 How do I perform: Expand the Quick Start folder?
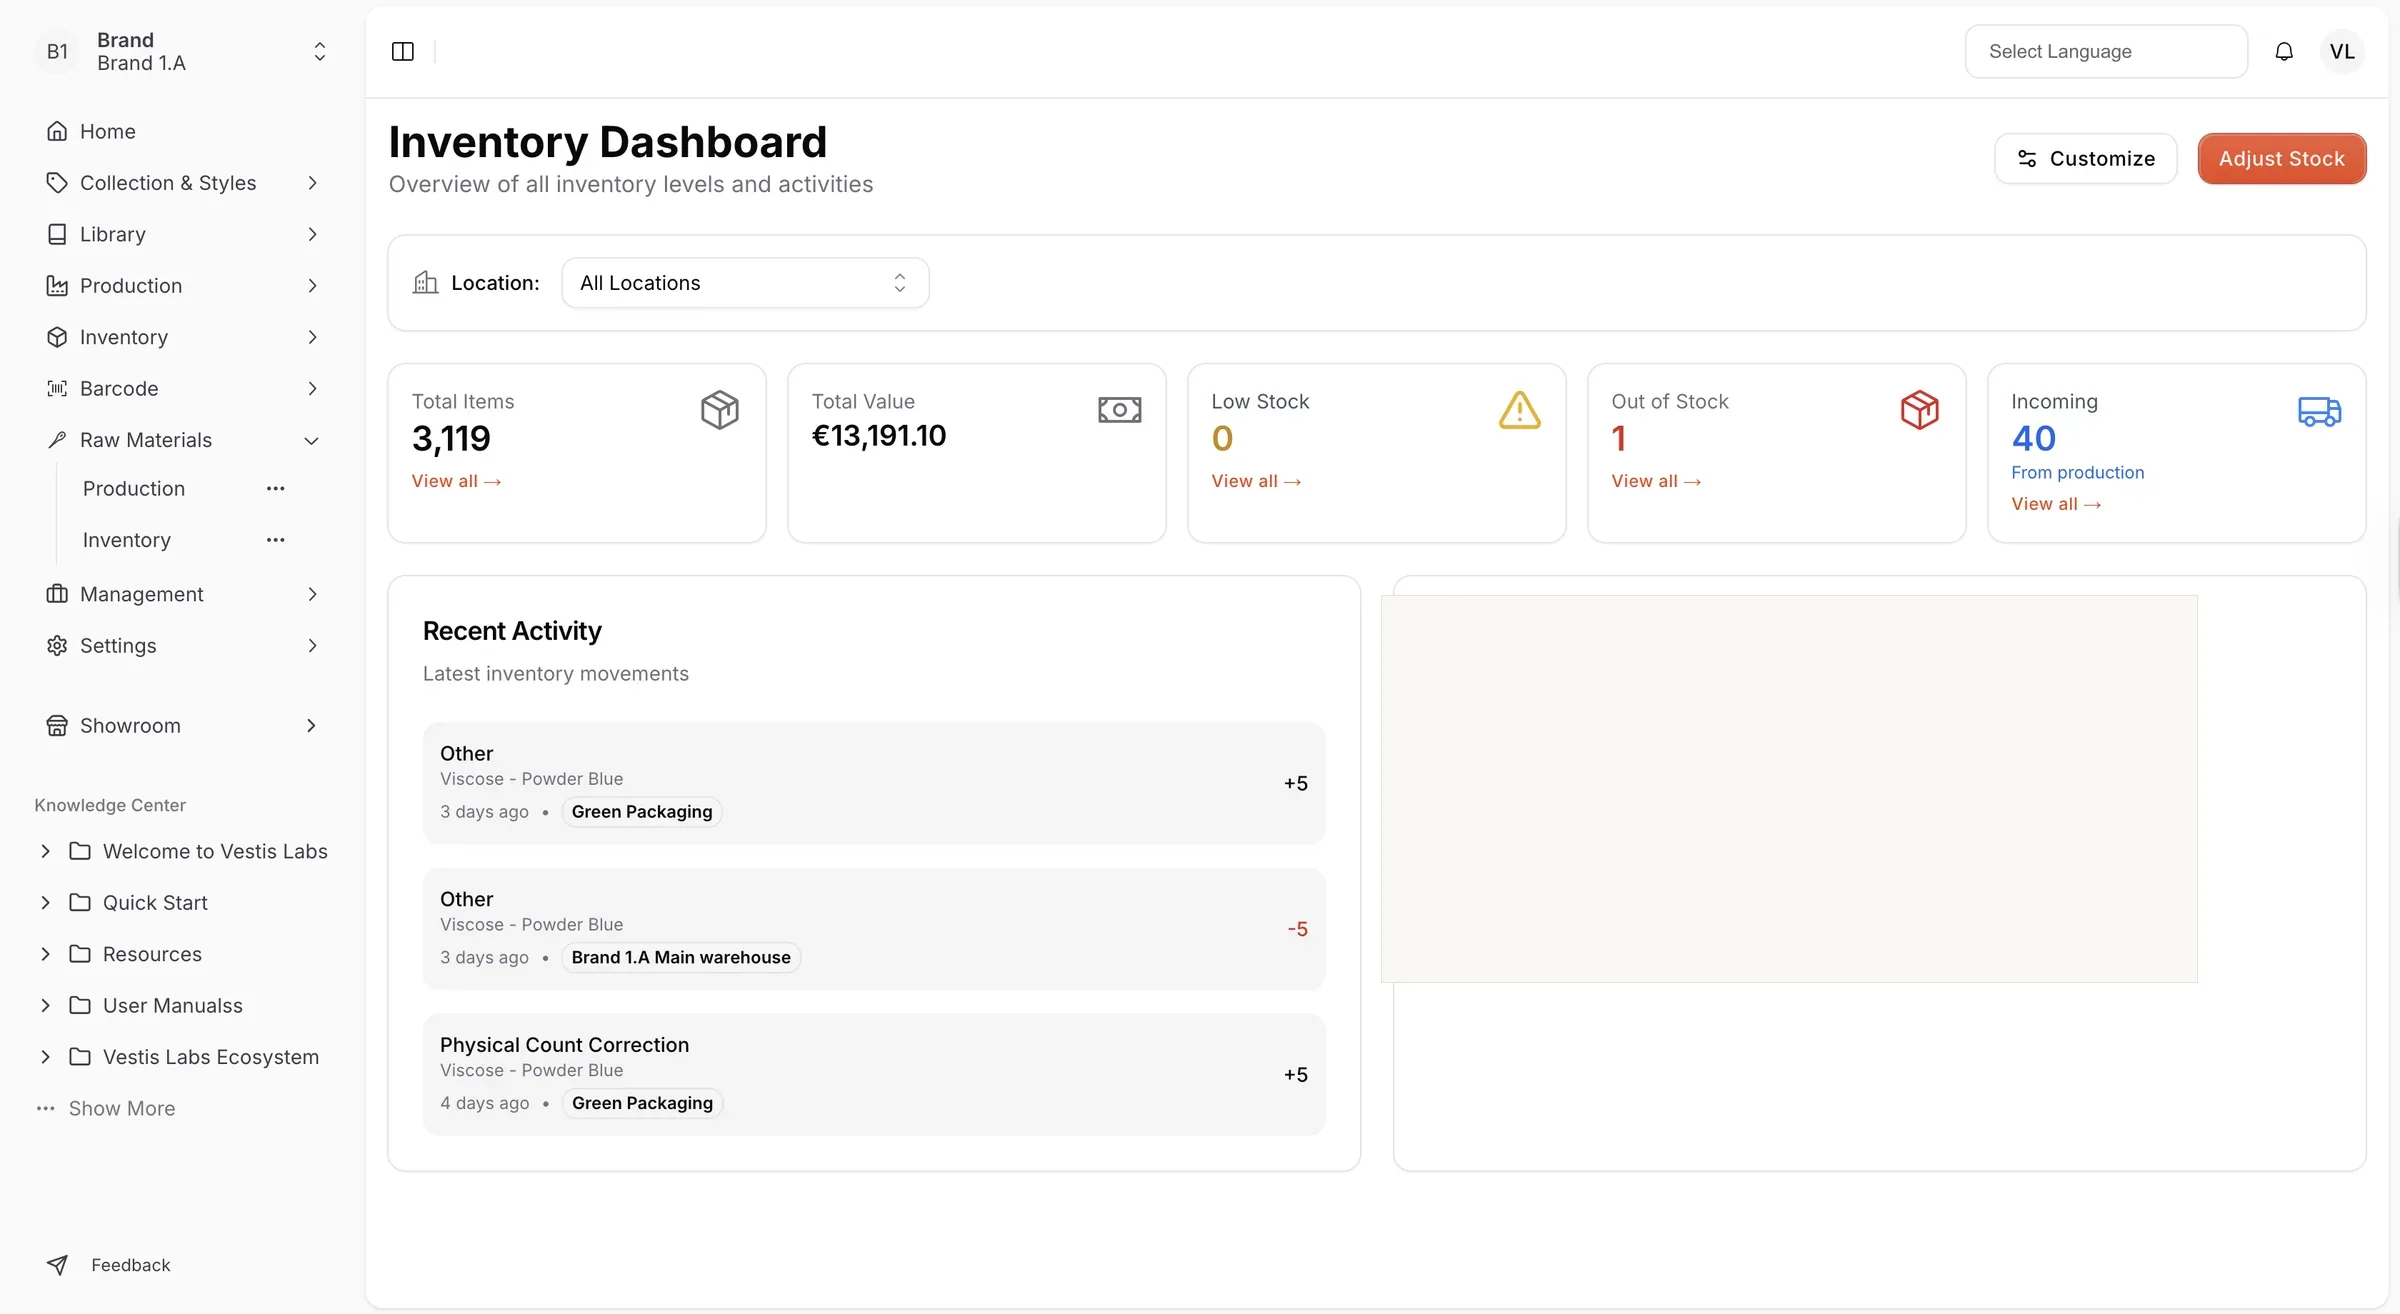coord(45,902)
